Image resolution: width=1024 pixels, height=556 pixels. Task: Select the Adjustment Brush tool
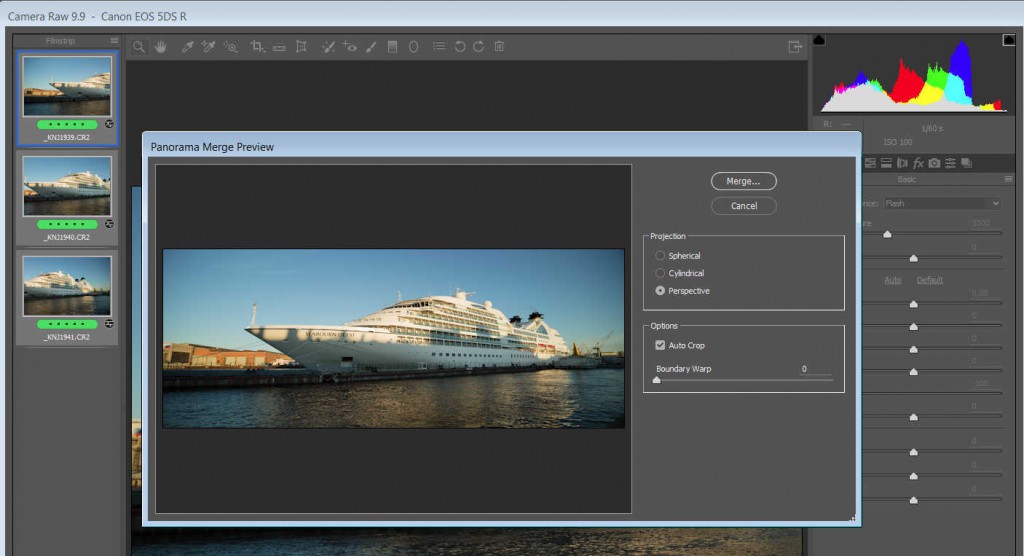coord(370,47)
